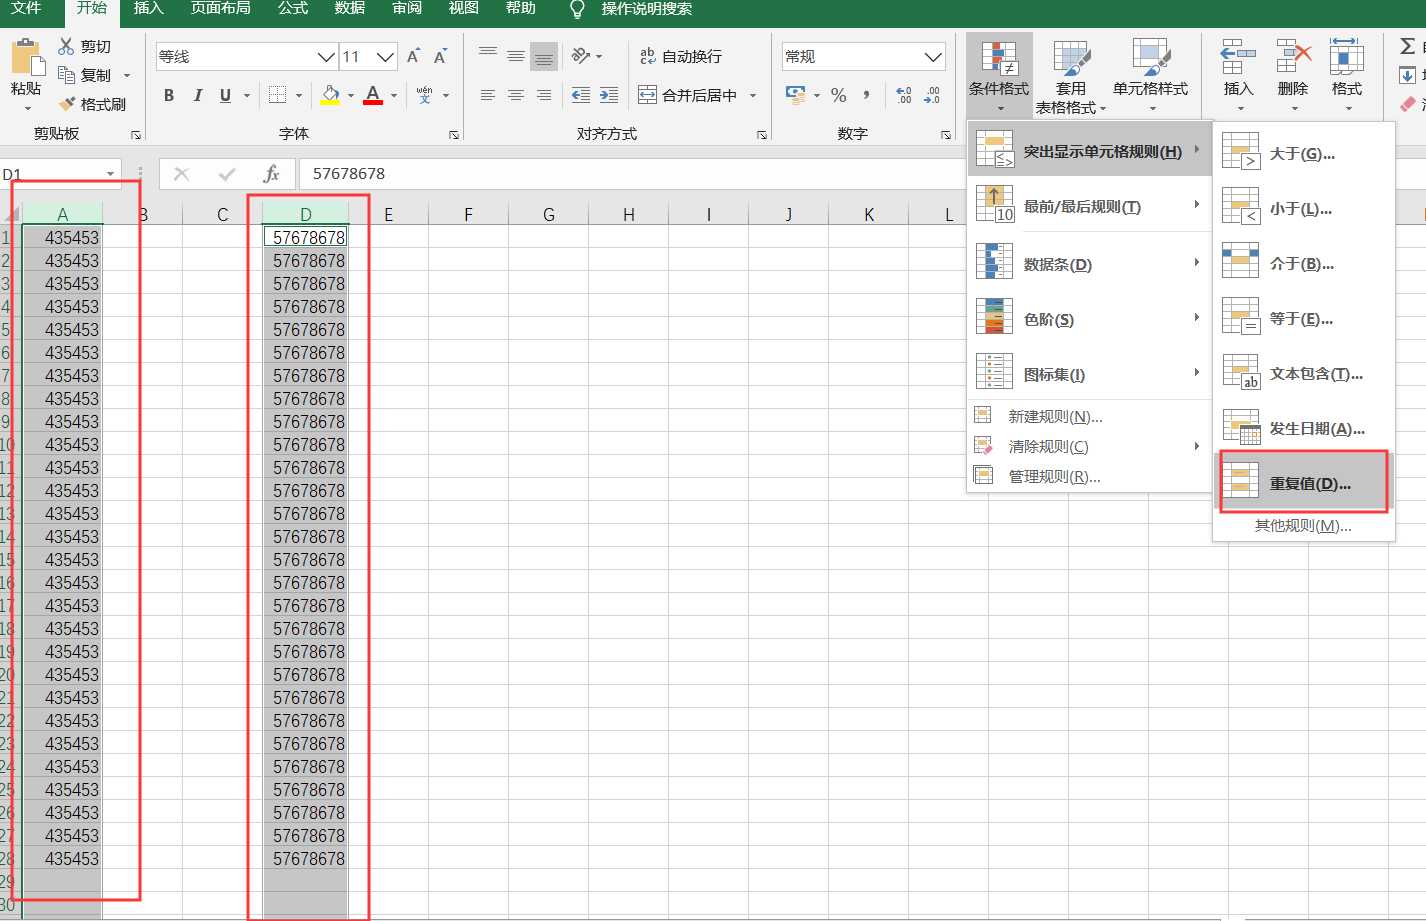Toggle Bold formatting

tap(169, 95)
